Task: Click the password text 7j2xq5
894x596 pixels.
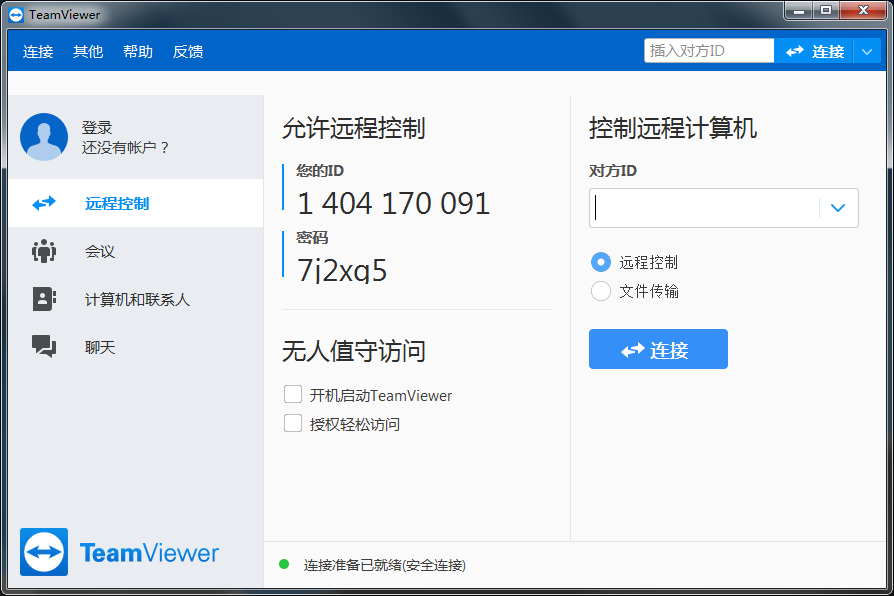Action: click(342, 270)
